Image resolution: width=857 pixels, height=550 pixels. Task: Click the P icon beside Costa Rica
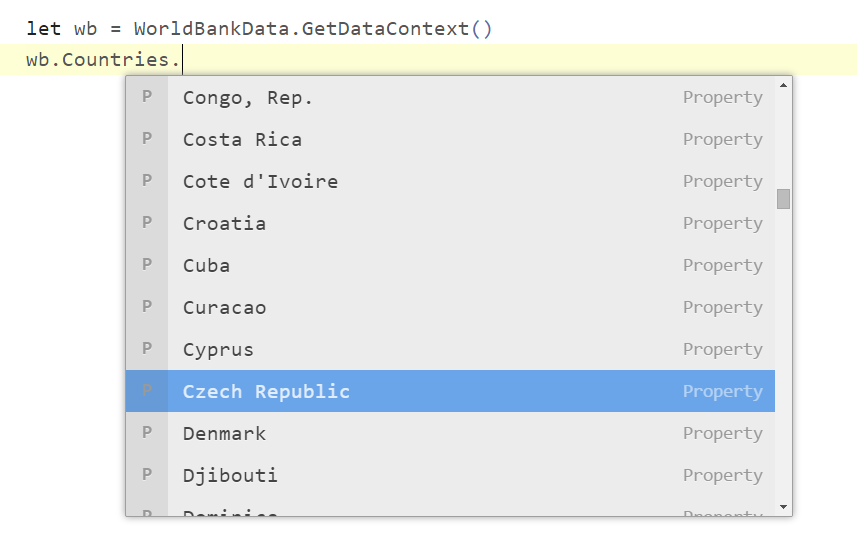146,139
